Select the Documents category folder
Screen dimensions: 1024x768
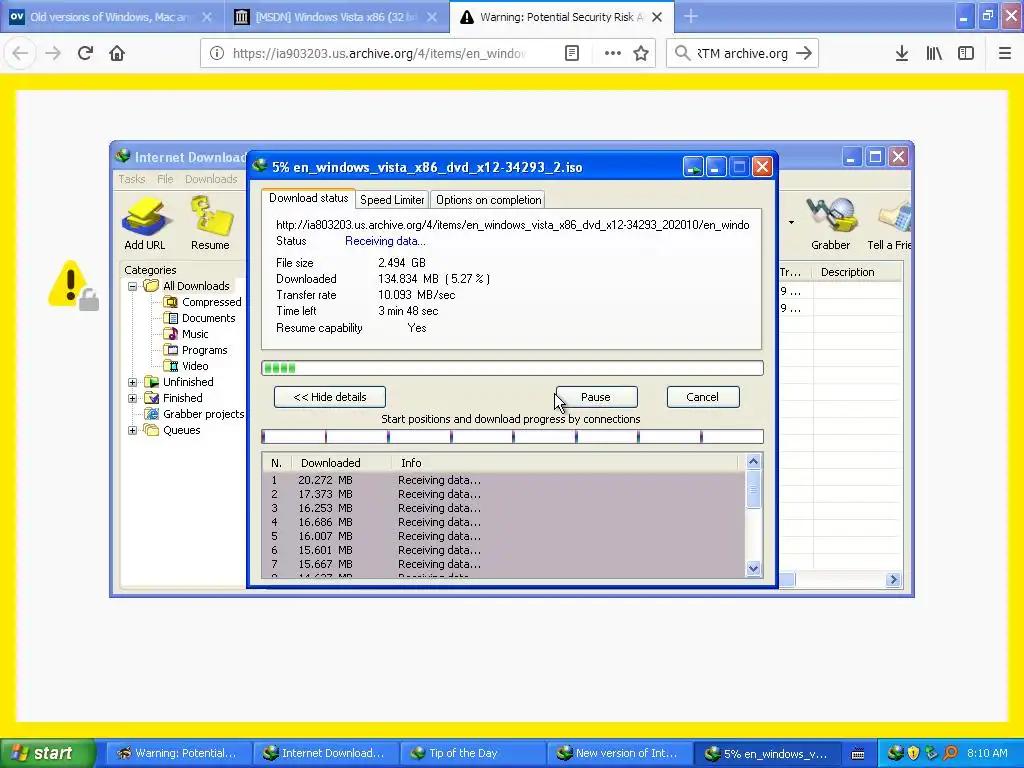pyautogui.click(x=200, y=318)
